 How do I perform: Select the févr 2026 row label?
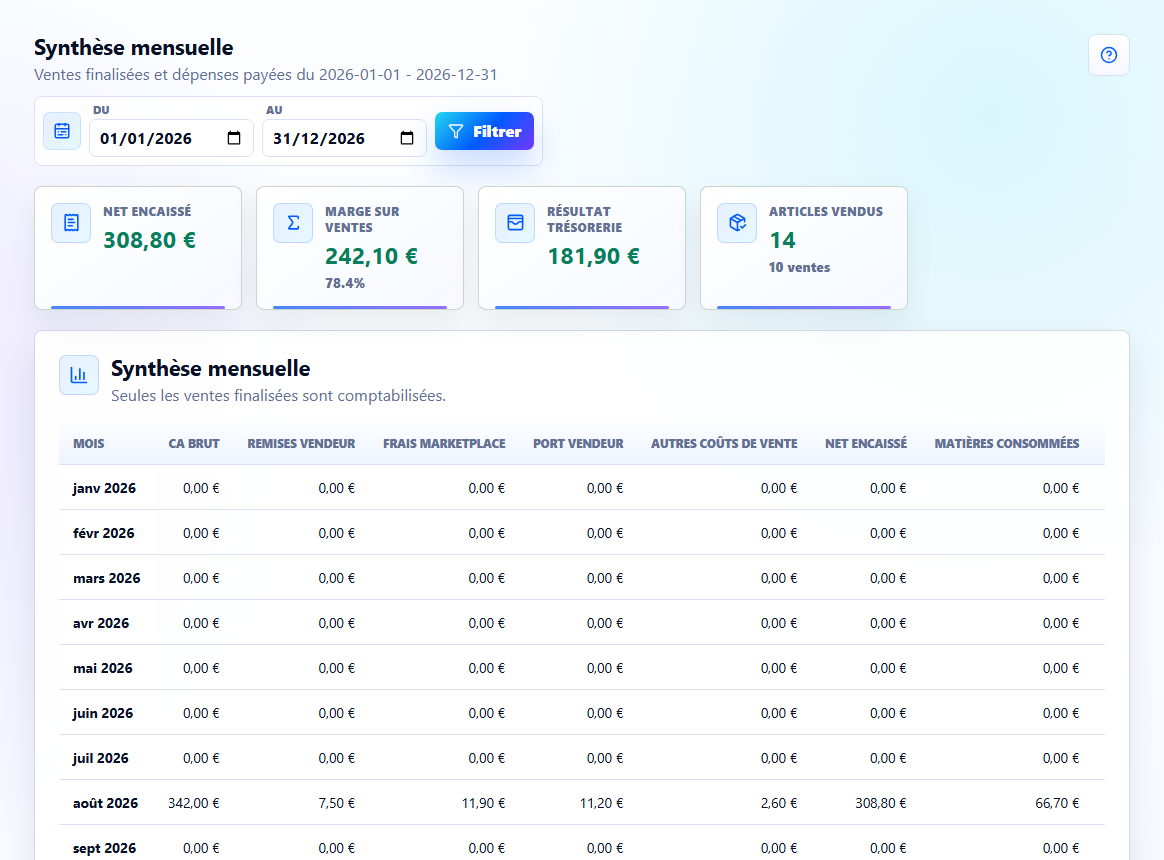point(103,533)
